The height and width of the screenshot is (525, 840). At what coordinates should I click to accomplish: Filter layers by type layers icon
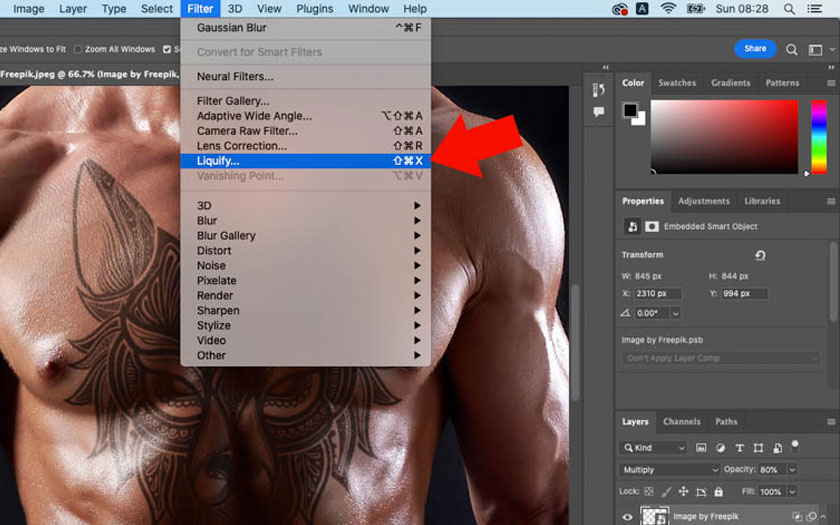(739, 448)
